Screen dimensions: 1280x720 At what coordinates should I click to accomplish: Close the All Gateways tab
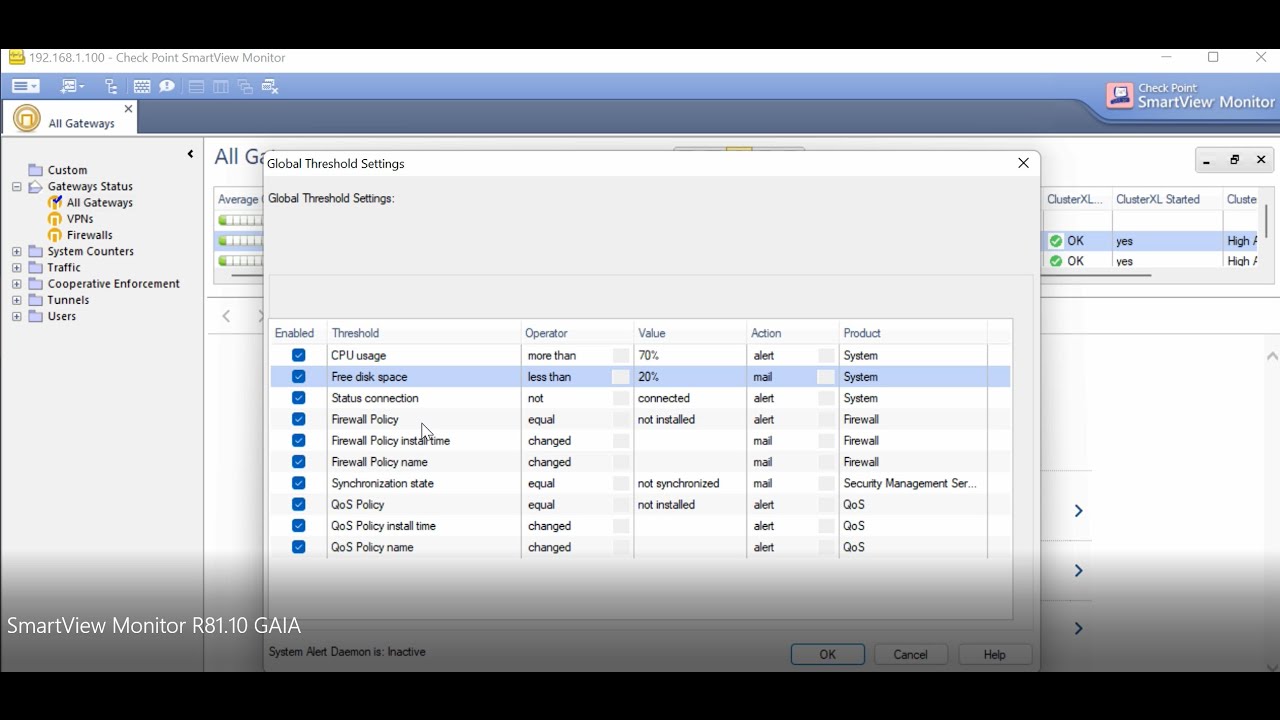coord(128,109)
